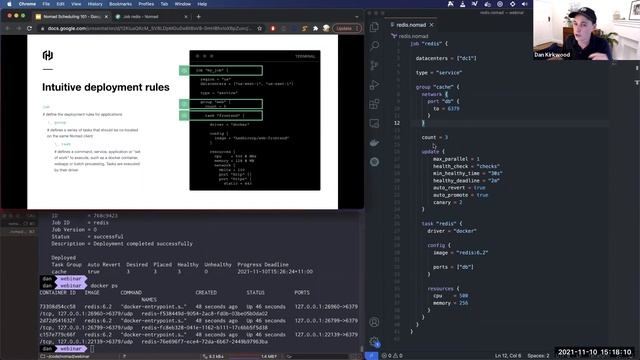The height and width of the screenshot is (360, 640).
Task: Open the Chrome extensions puzzle icon
Action: [x=315, y=28]
